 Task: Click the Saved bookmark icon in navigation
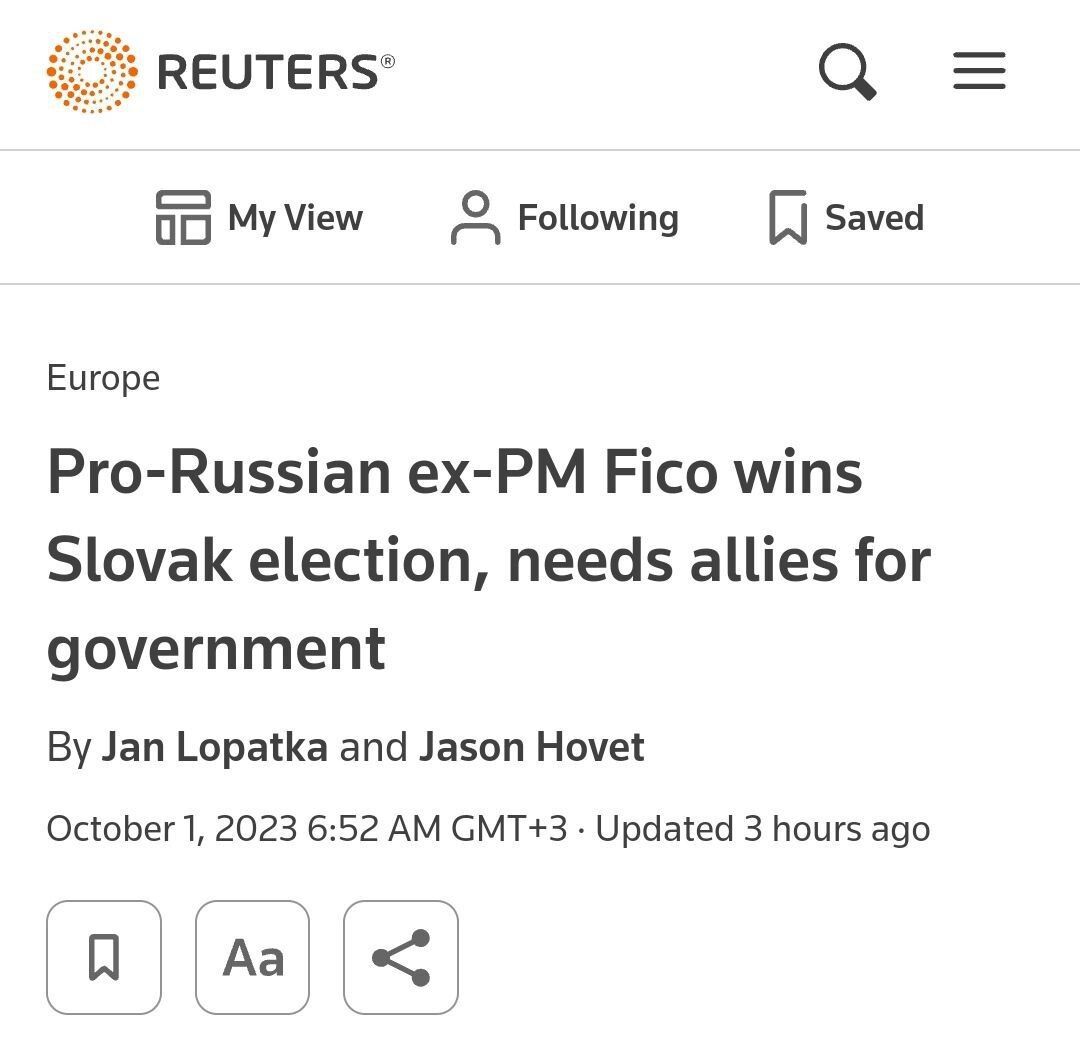(787, 217)
